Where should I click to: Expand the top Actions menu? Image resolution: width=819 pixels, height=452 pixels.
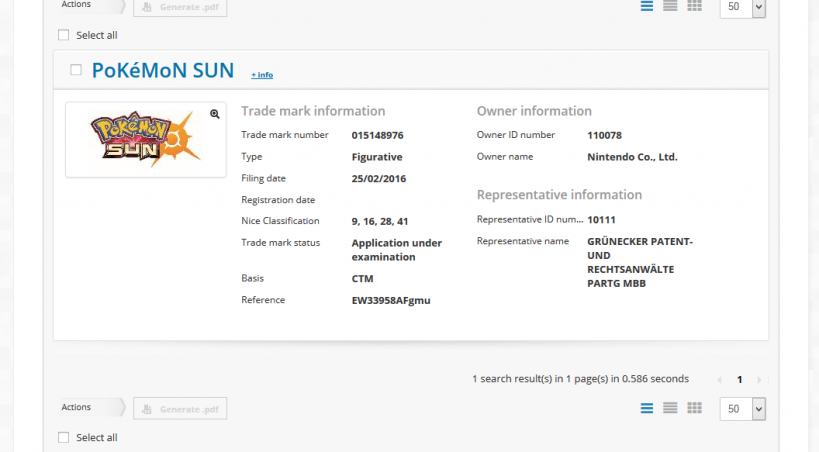pyautogui.click(x=90, y=6)
